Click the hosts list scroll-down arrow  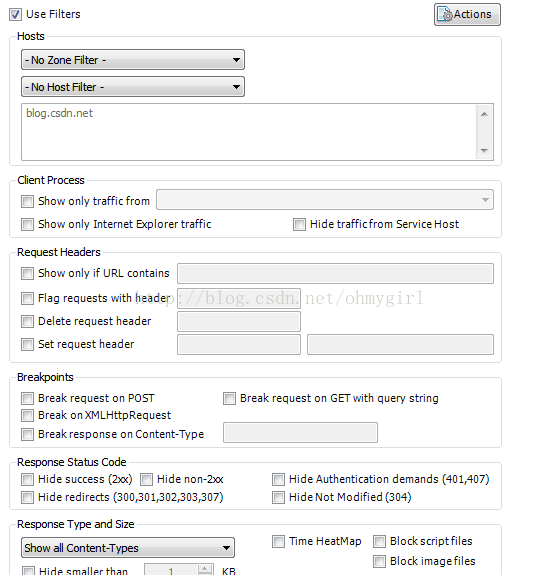484,150
